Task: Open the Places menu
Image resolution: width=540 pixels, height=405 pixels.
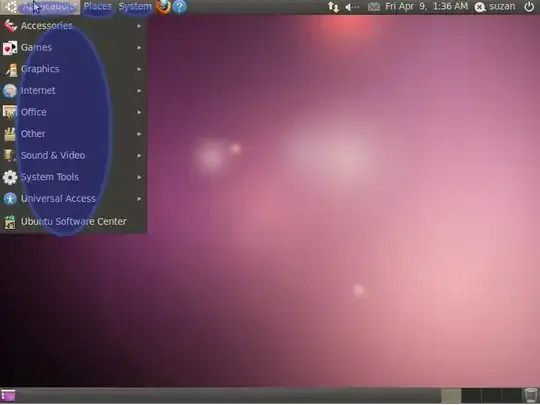Action: (x=98, y=7)
